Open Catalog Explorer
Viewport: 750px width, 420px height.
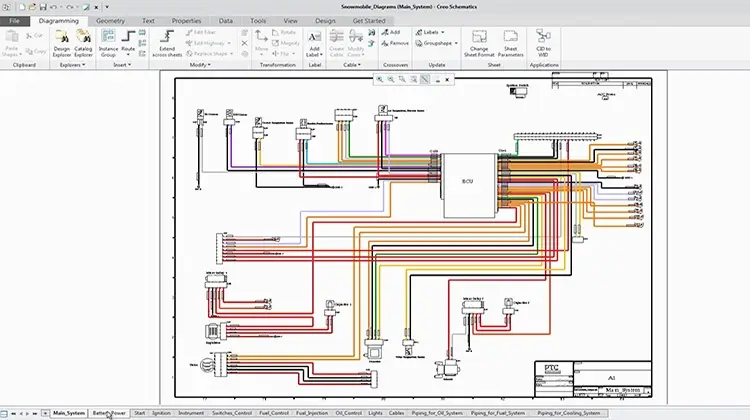pyautogui.click(x=83, y=44)
